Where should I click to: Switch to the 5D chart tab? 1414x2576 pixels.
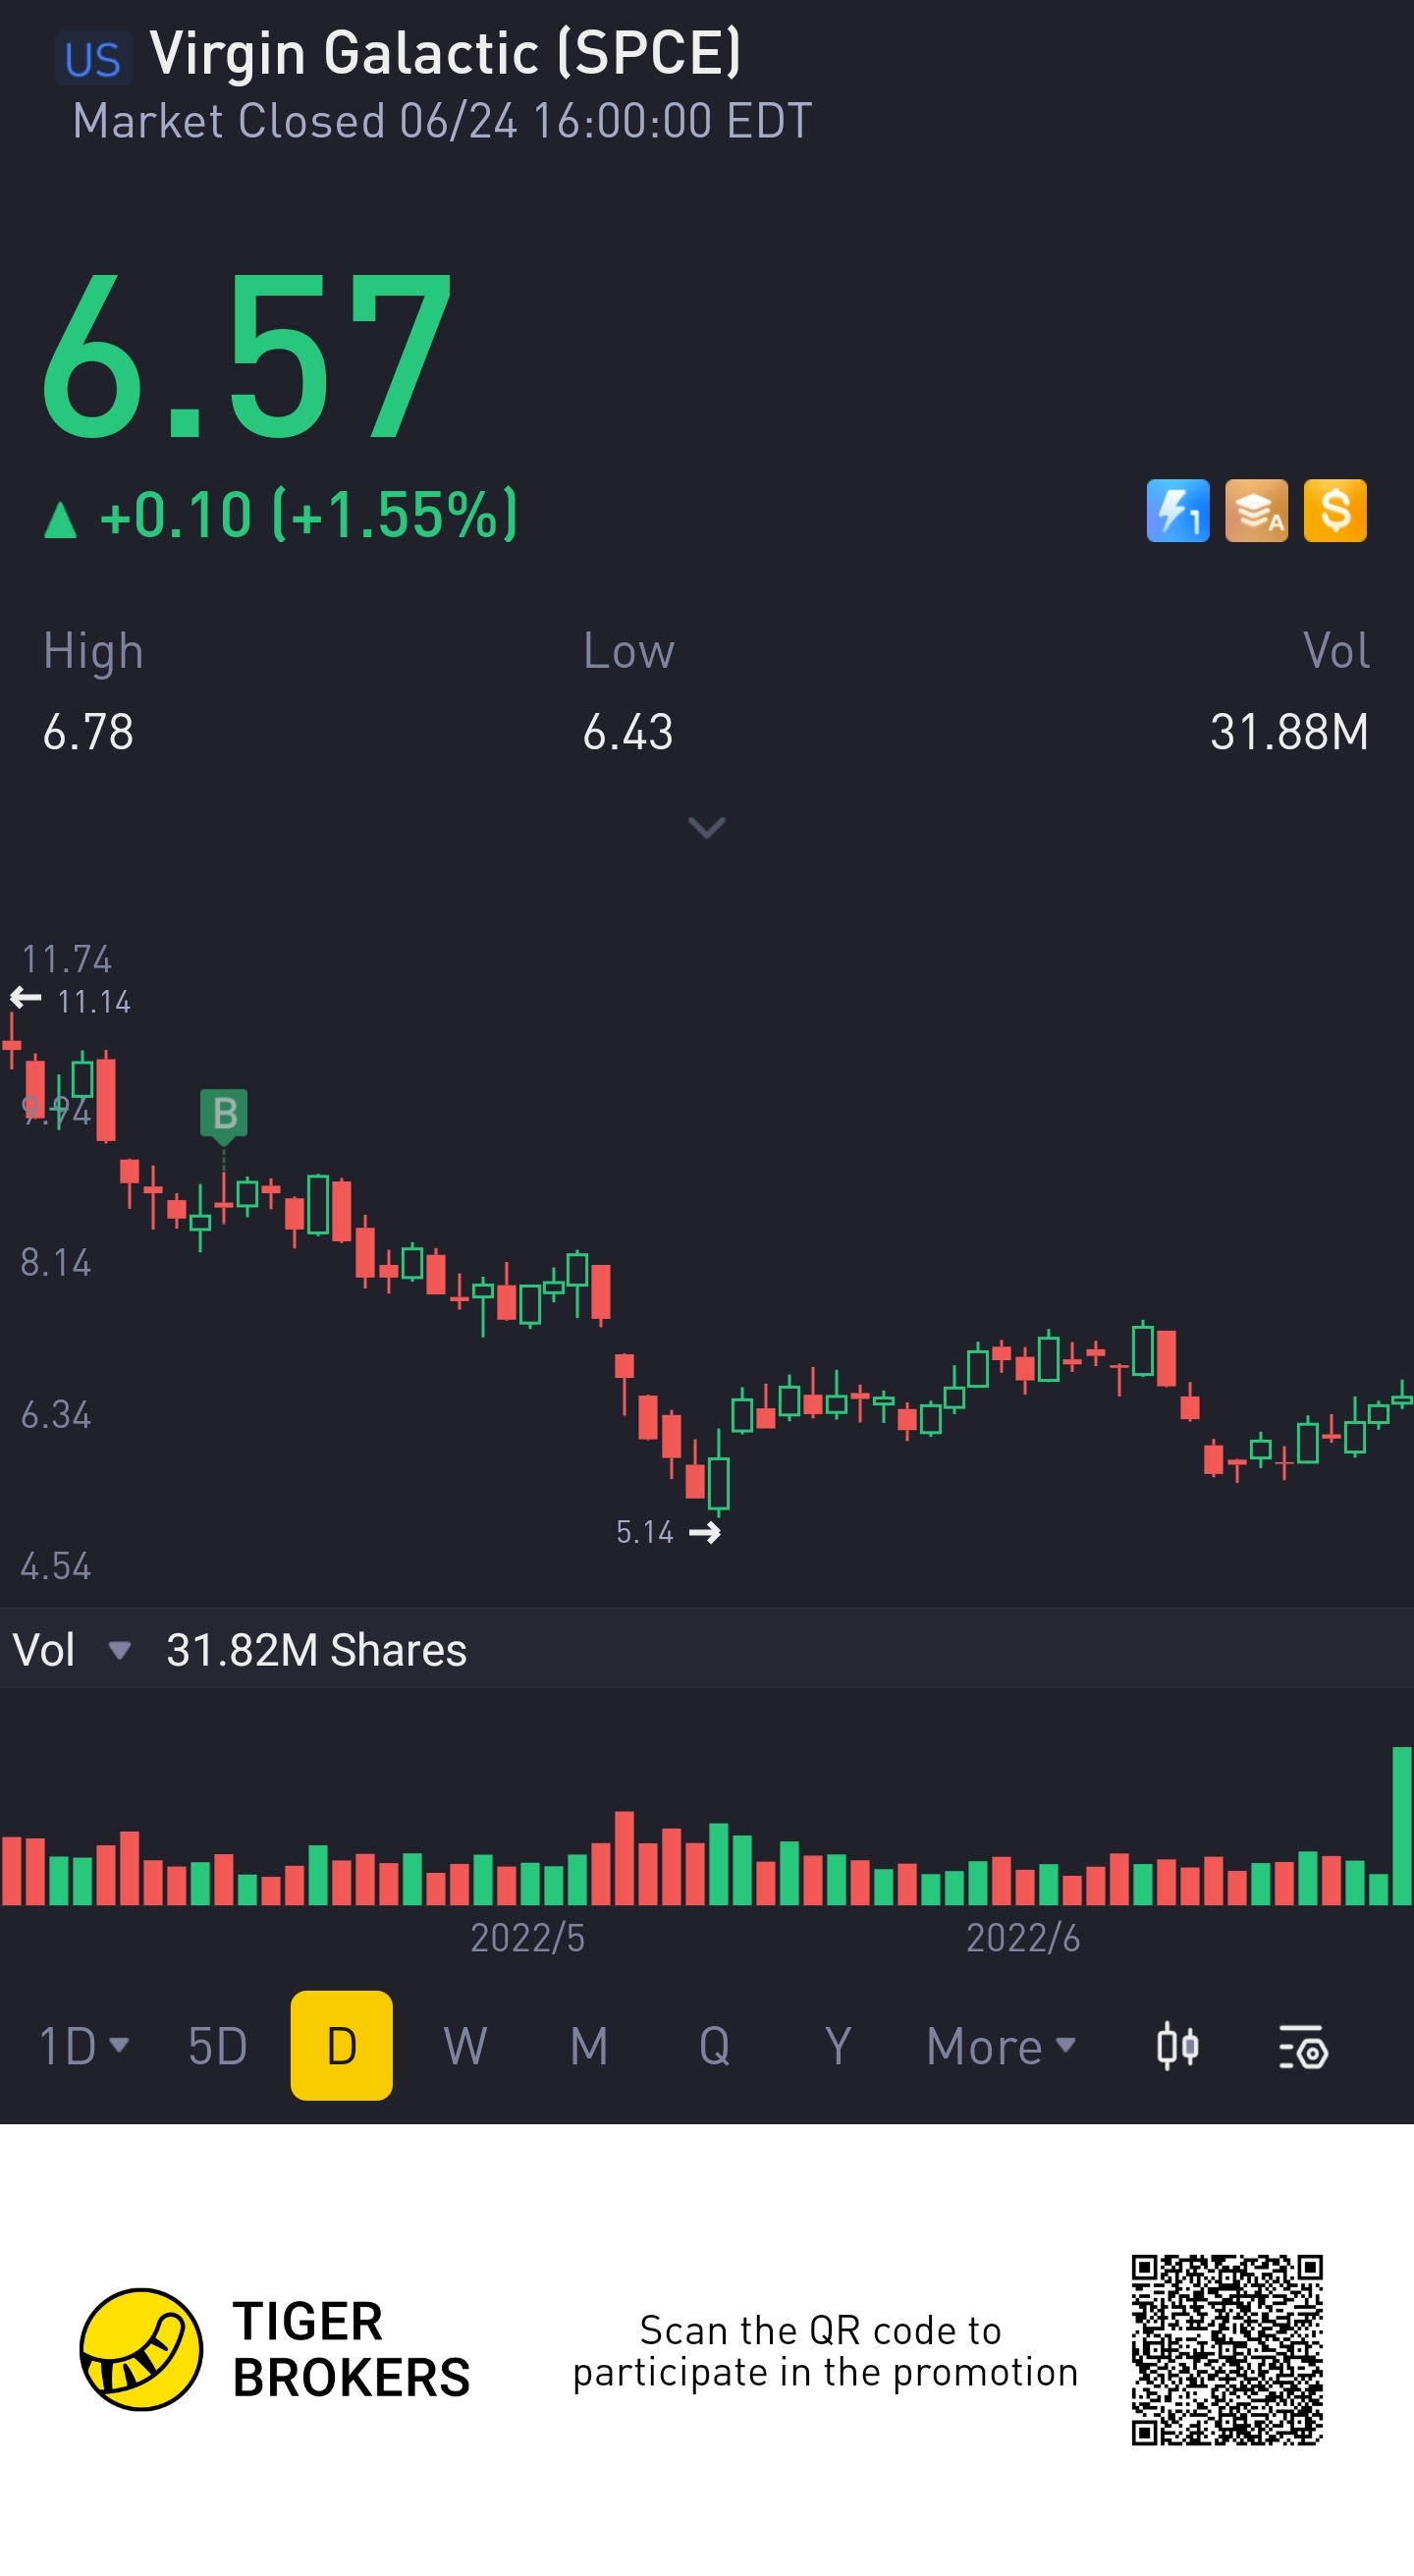tap(218, 2045)
